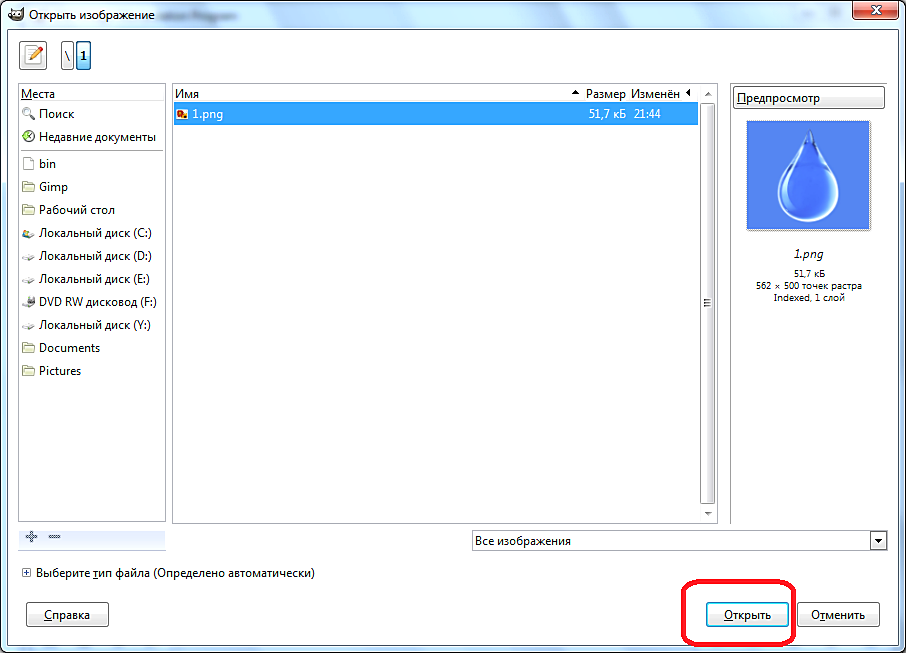Select the bin bookmark
The image size is (906, 653).
92,164
